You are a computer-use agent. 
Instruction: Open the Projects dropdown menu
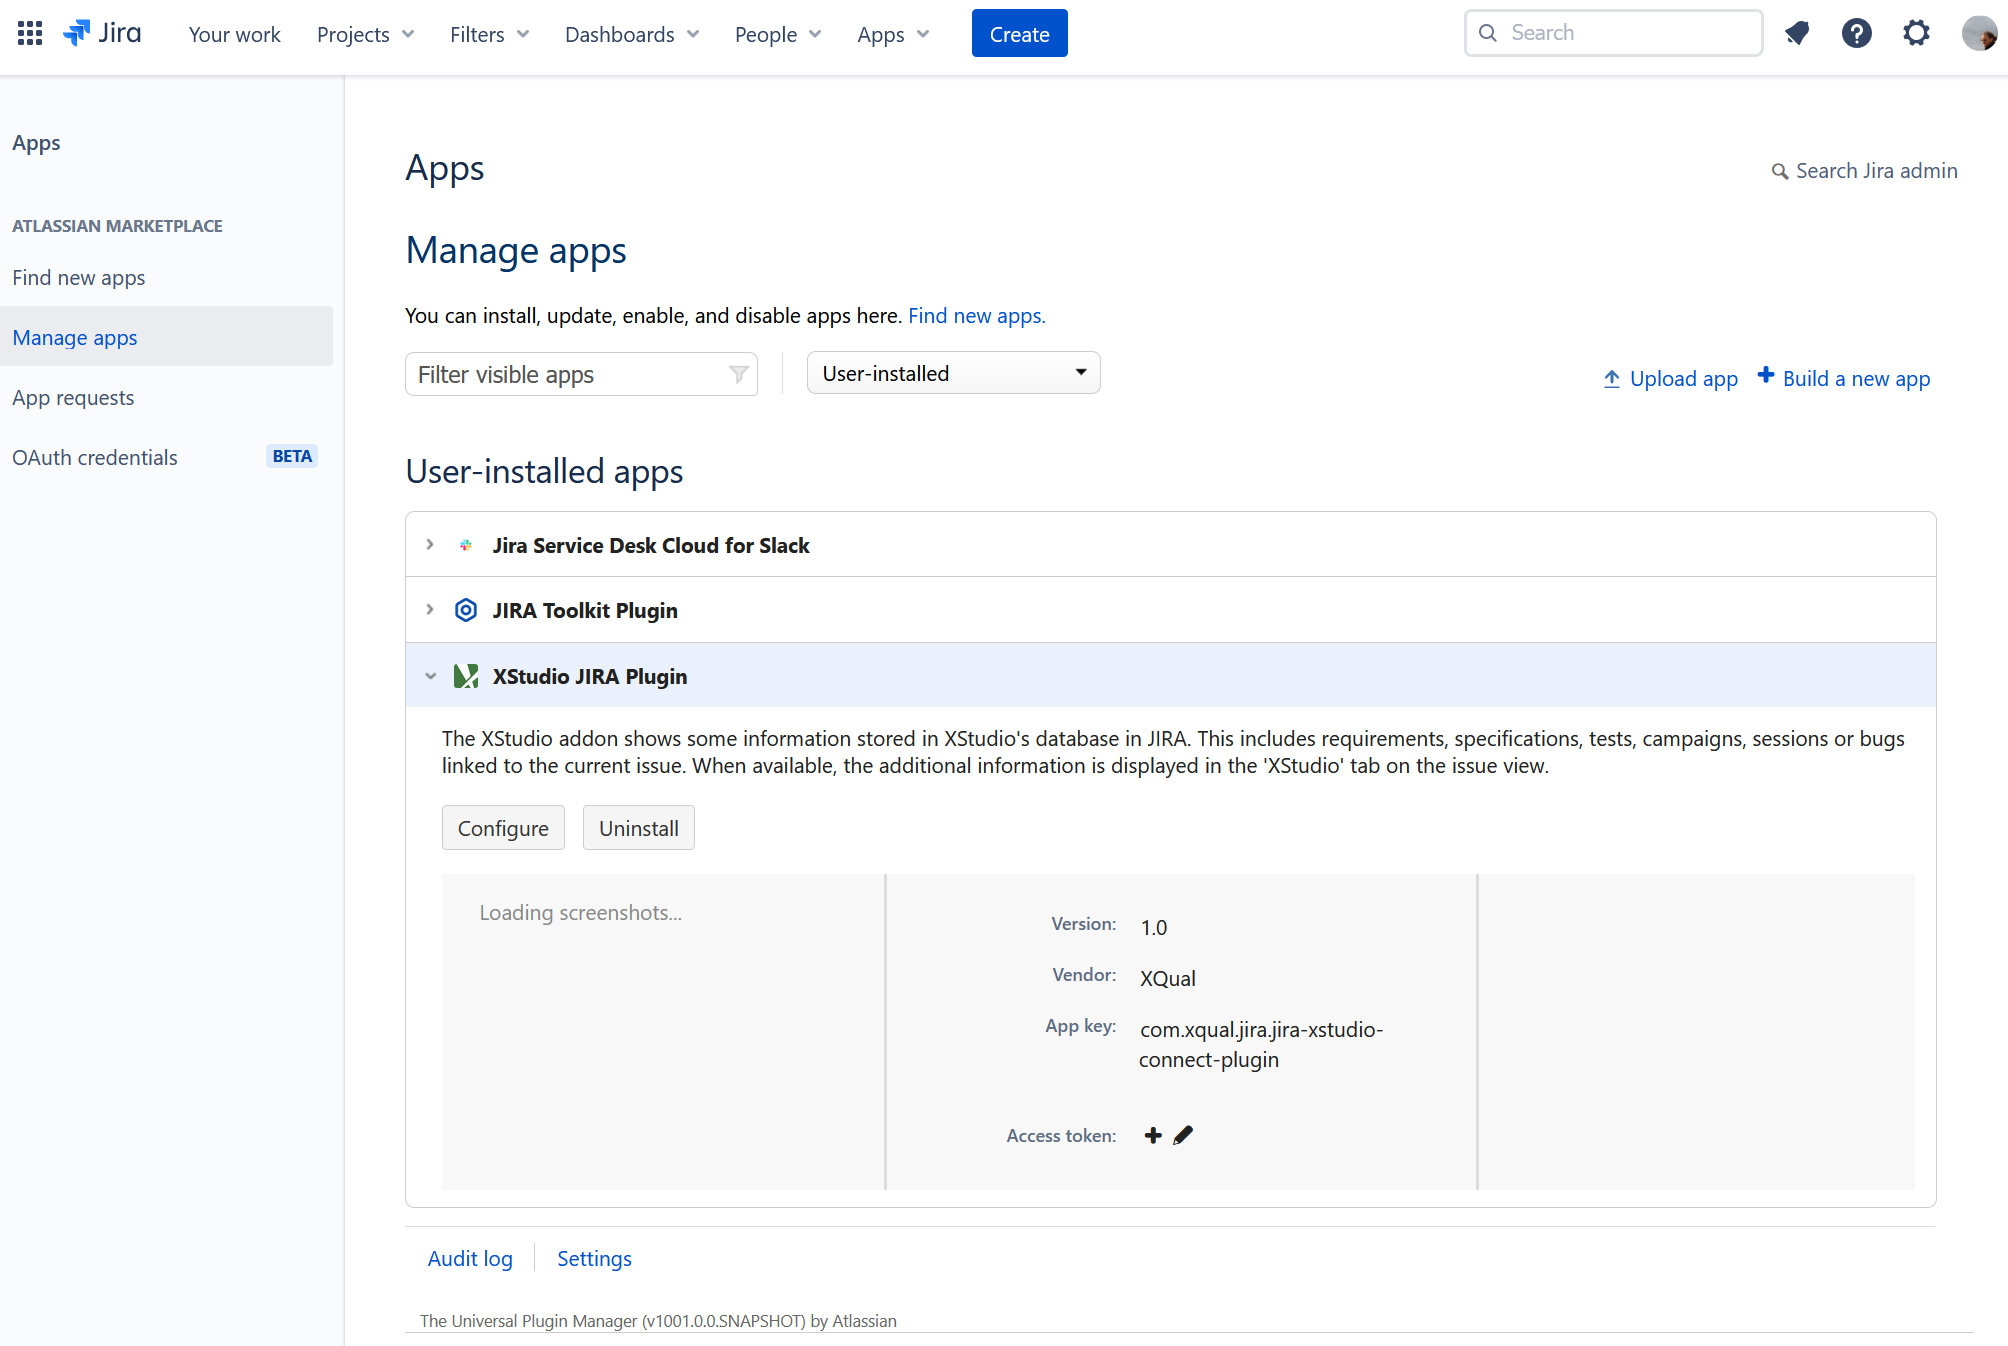click(x=365, y=34)
